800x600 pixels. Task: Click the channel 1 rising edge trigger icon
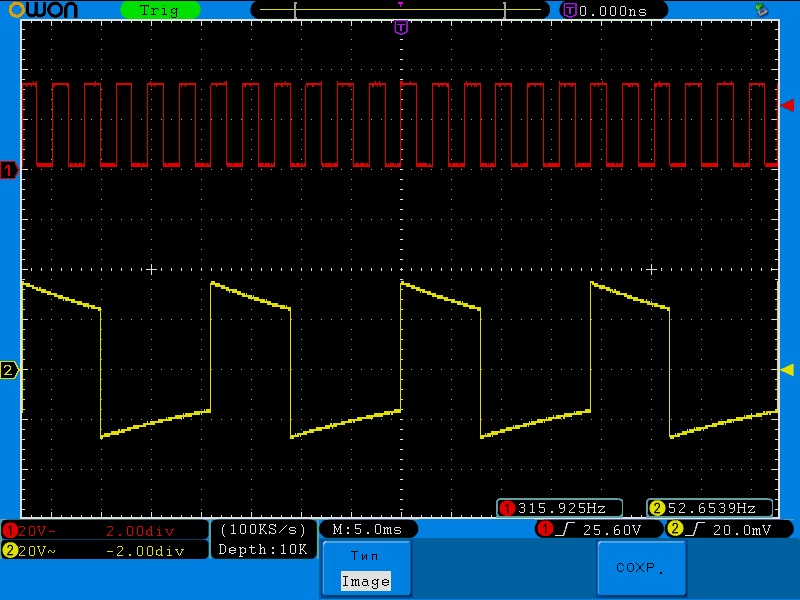(x=566, y=529)
